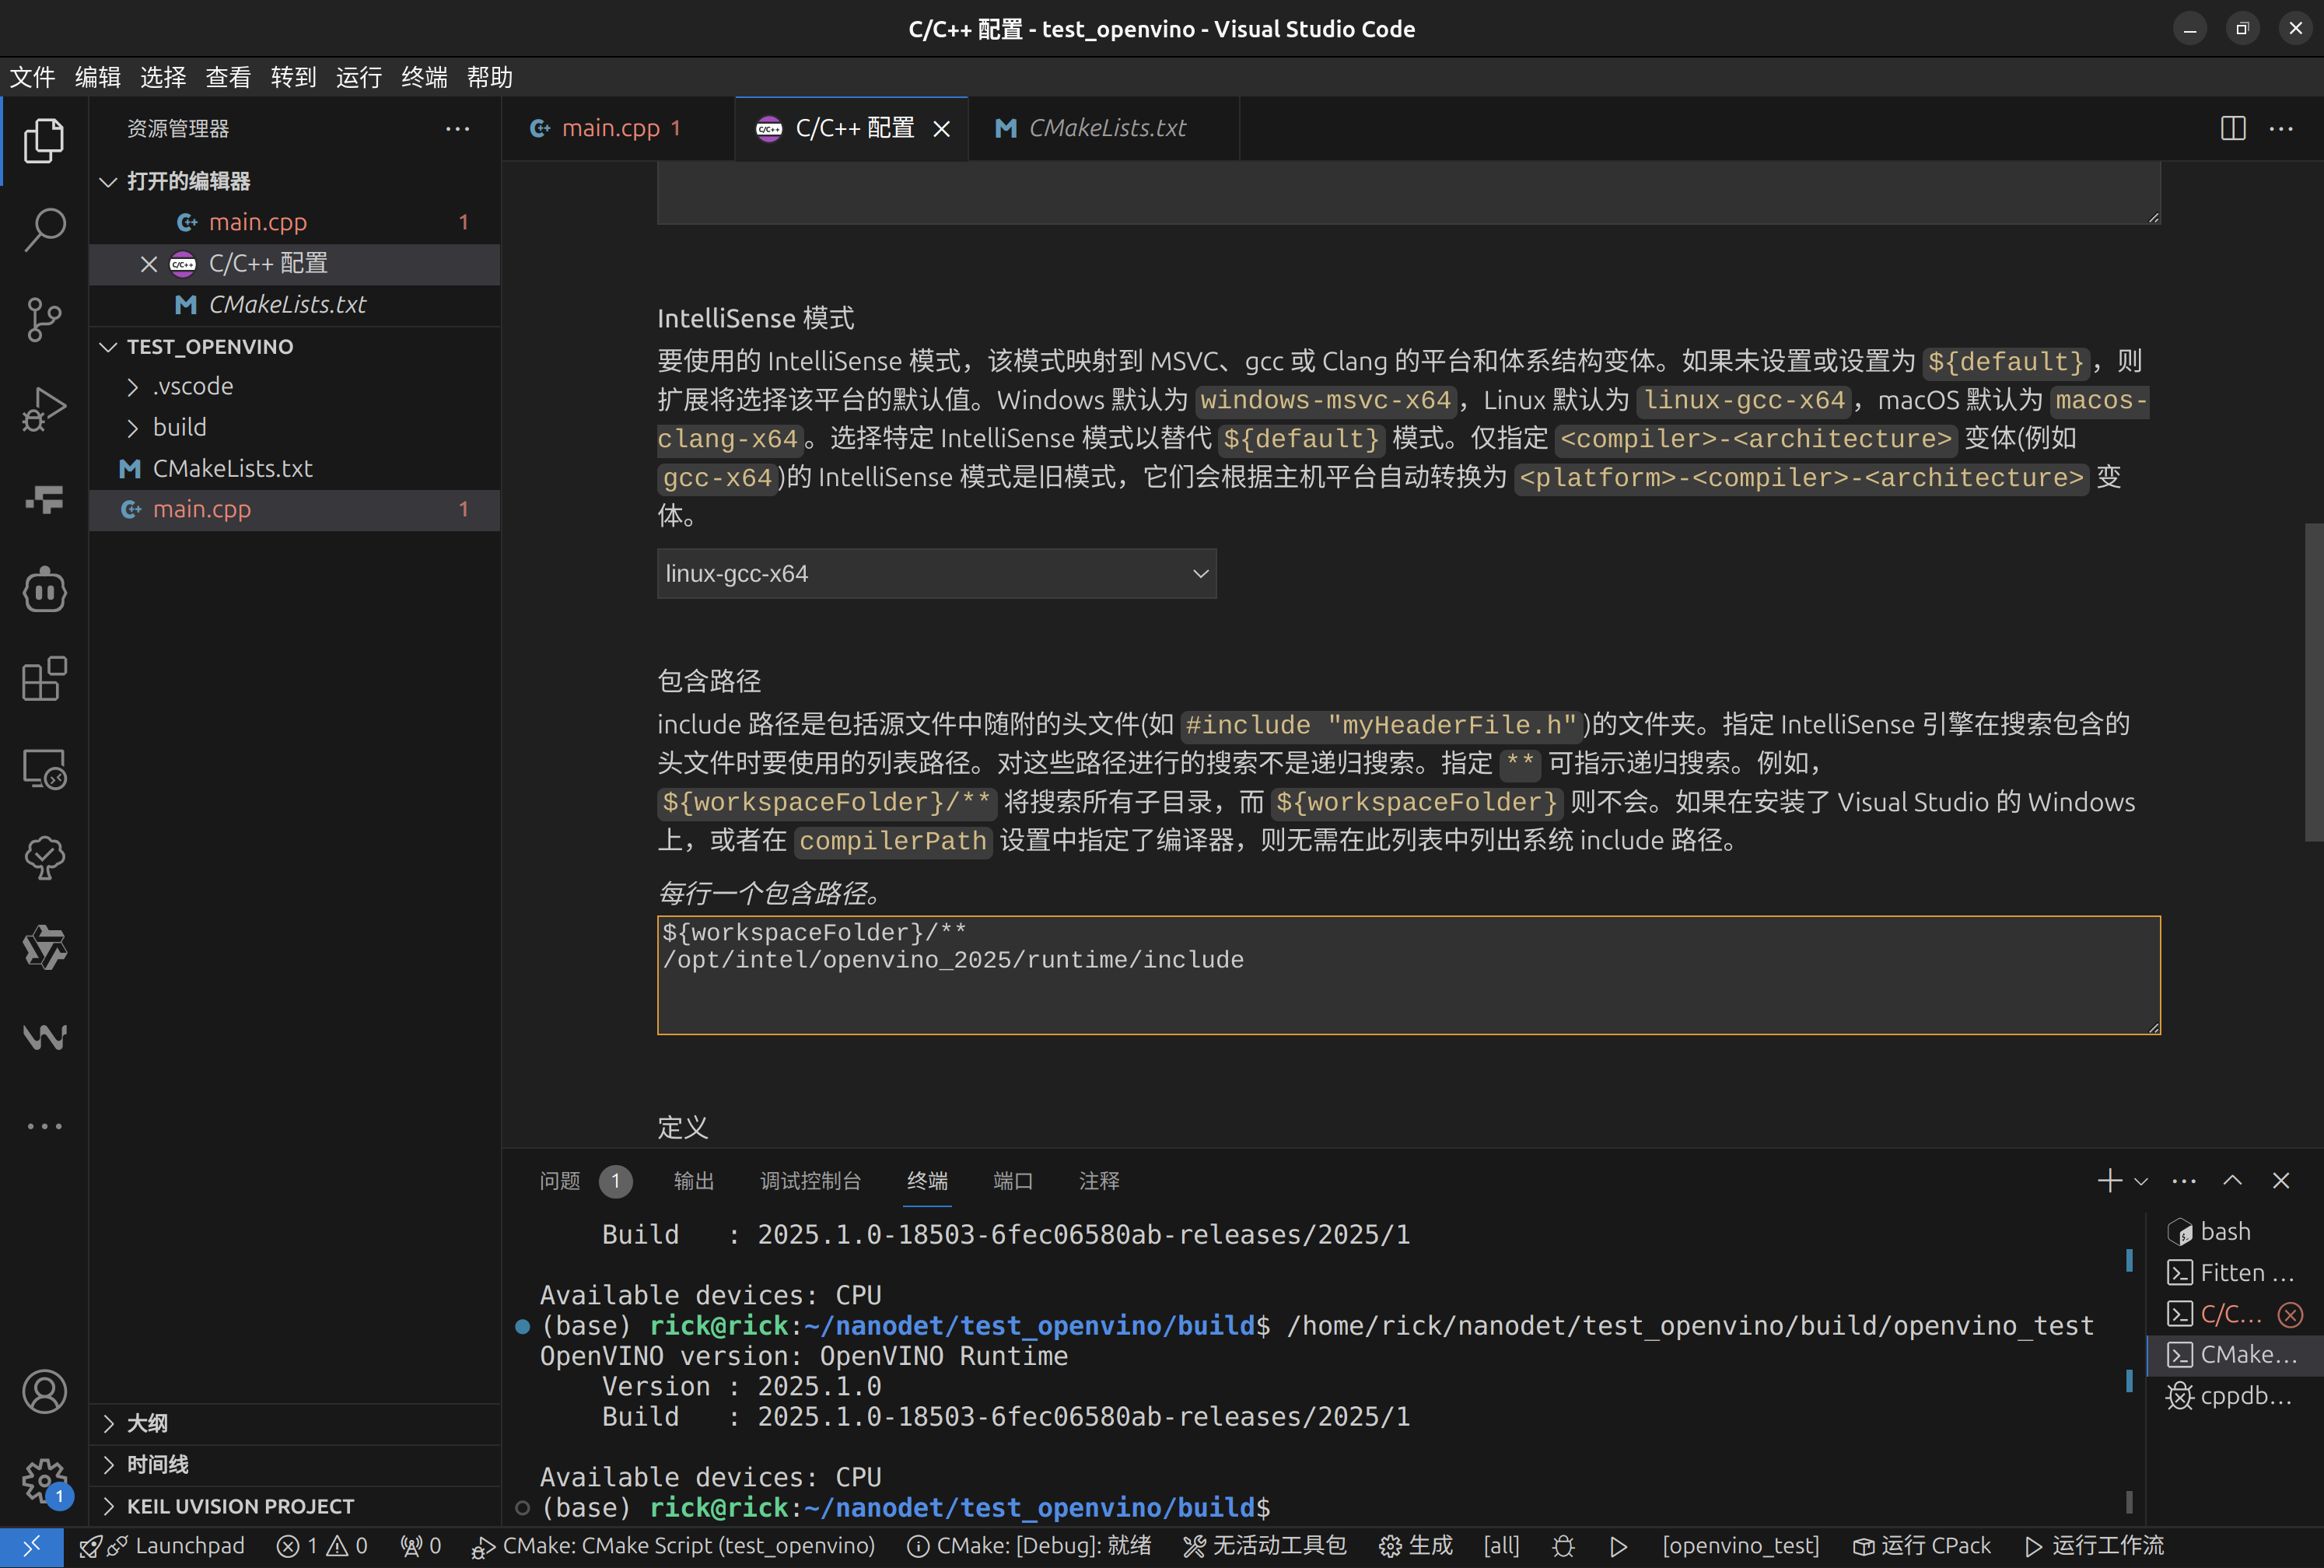Open the 文件 menu

click(32, 77)
